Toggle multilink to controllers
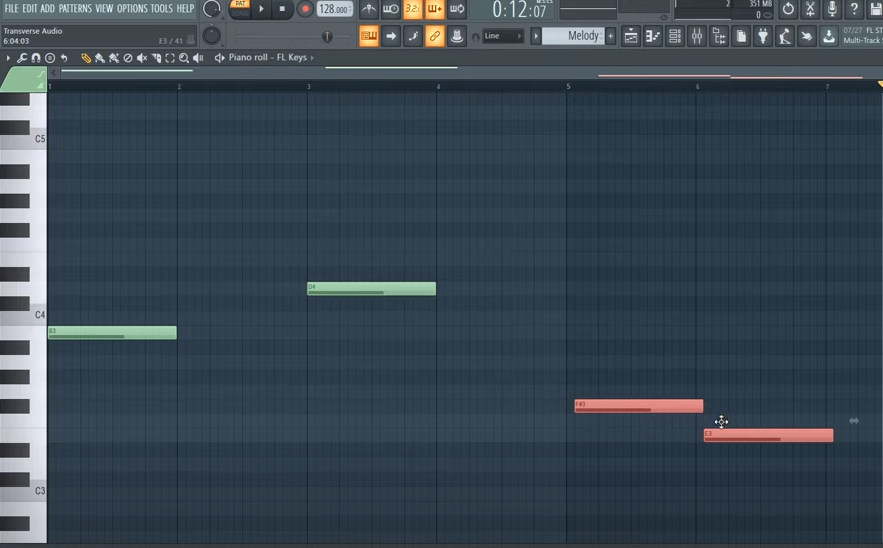 tap(435, 36)
